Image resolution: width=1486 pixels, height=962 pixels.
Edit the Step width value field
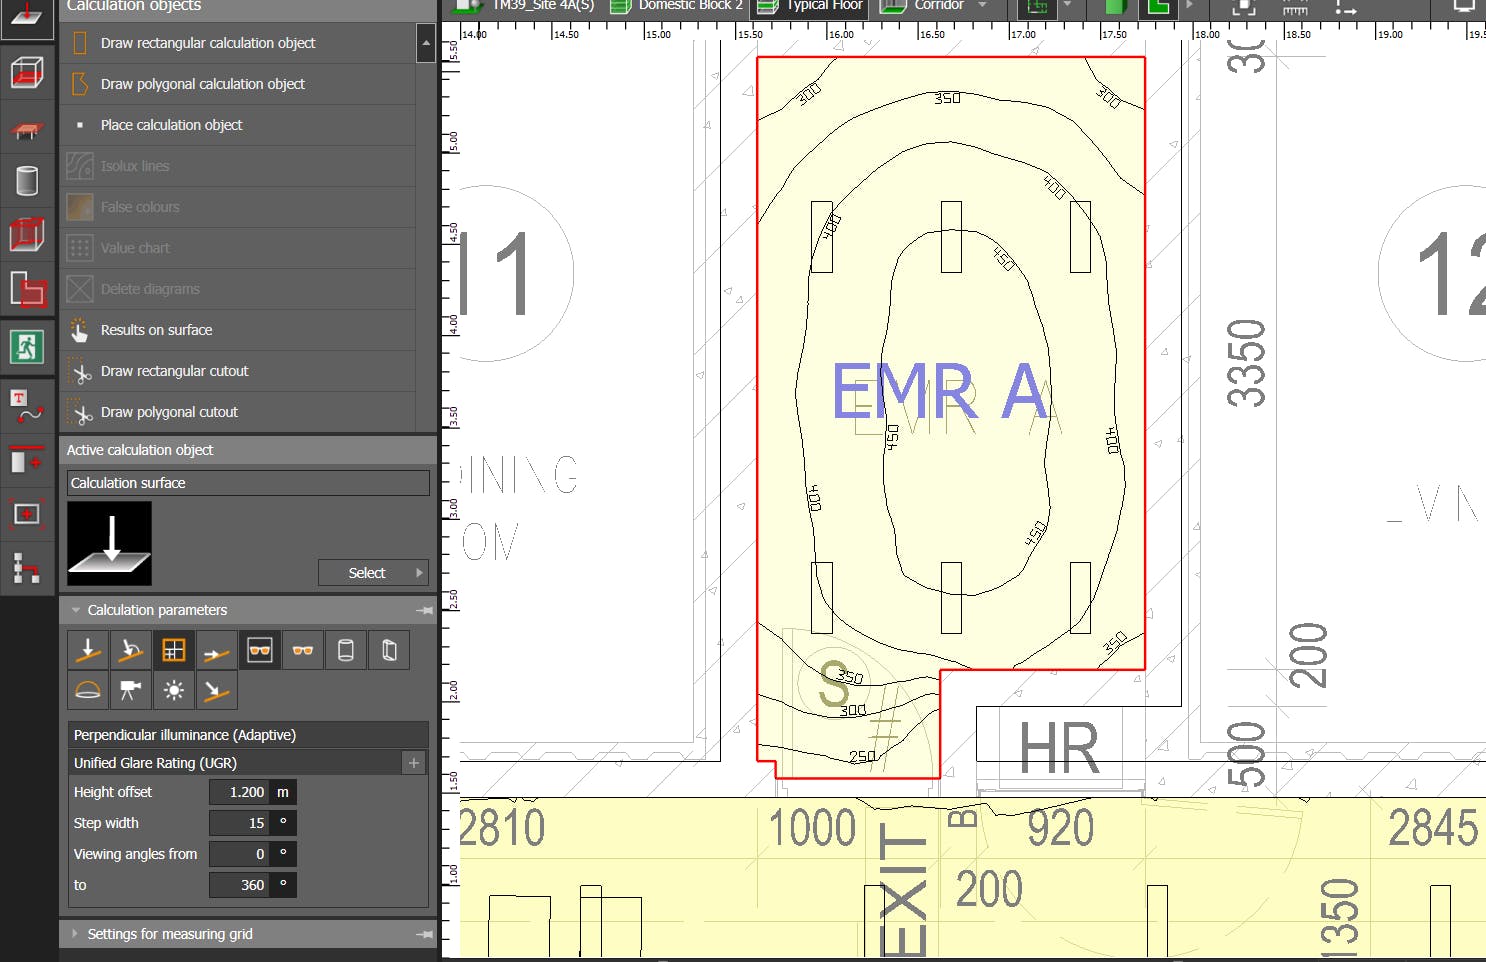click(239, 823)
